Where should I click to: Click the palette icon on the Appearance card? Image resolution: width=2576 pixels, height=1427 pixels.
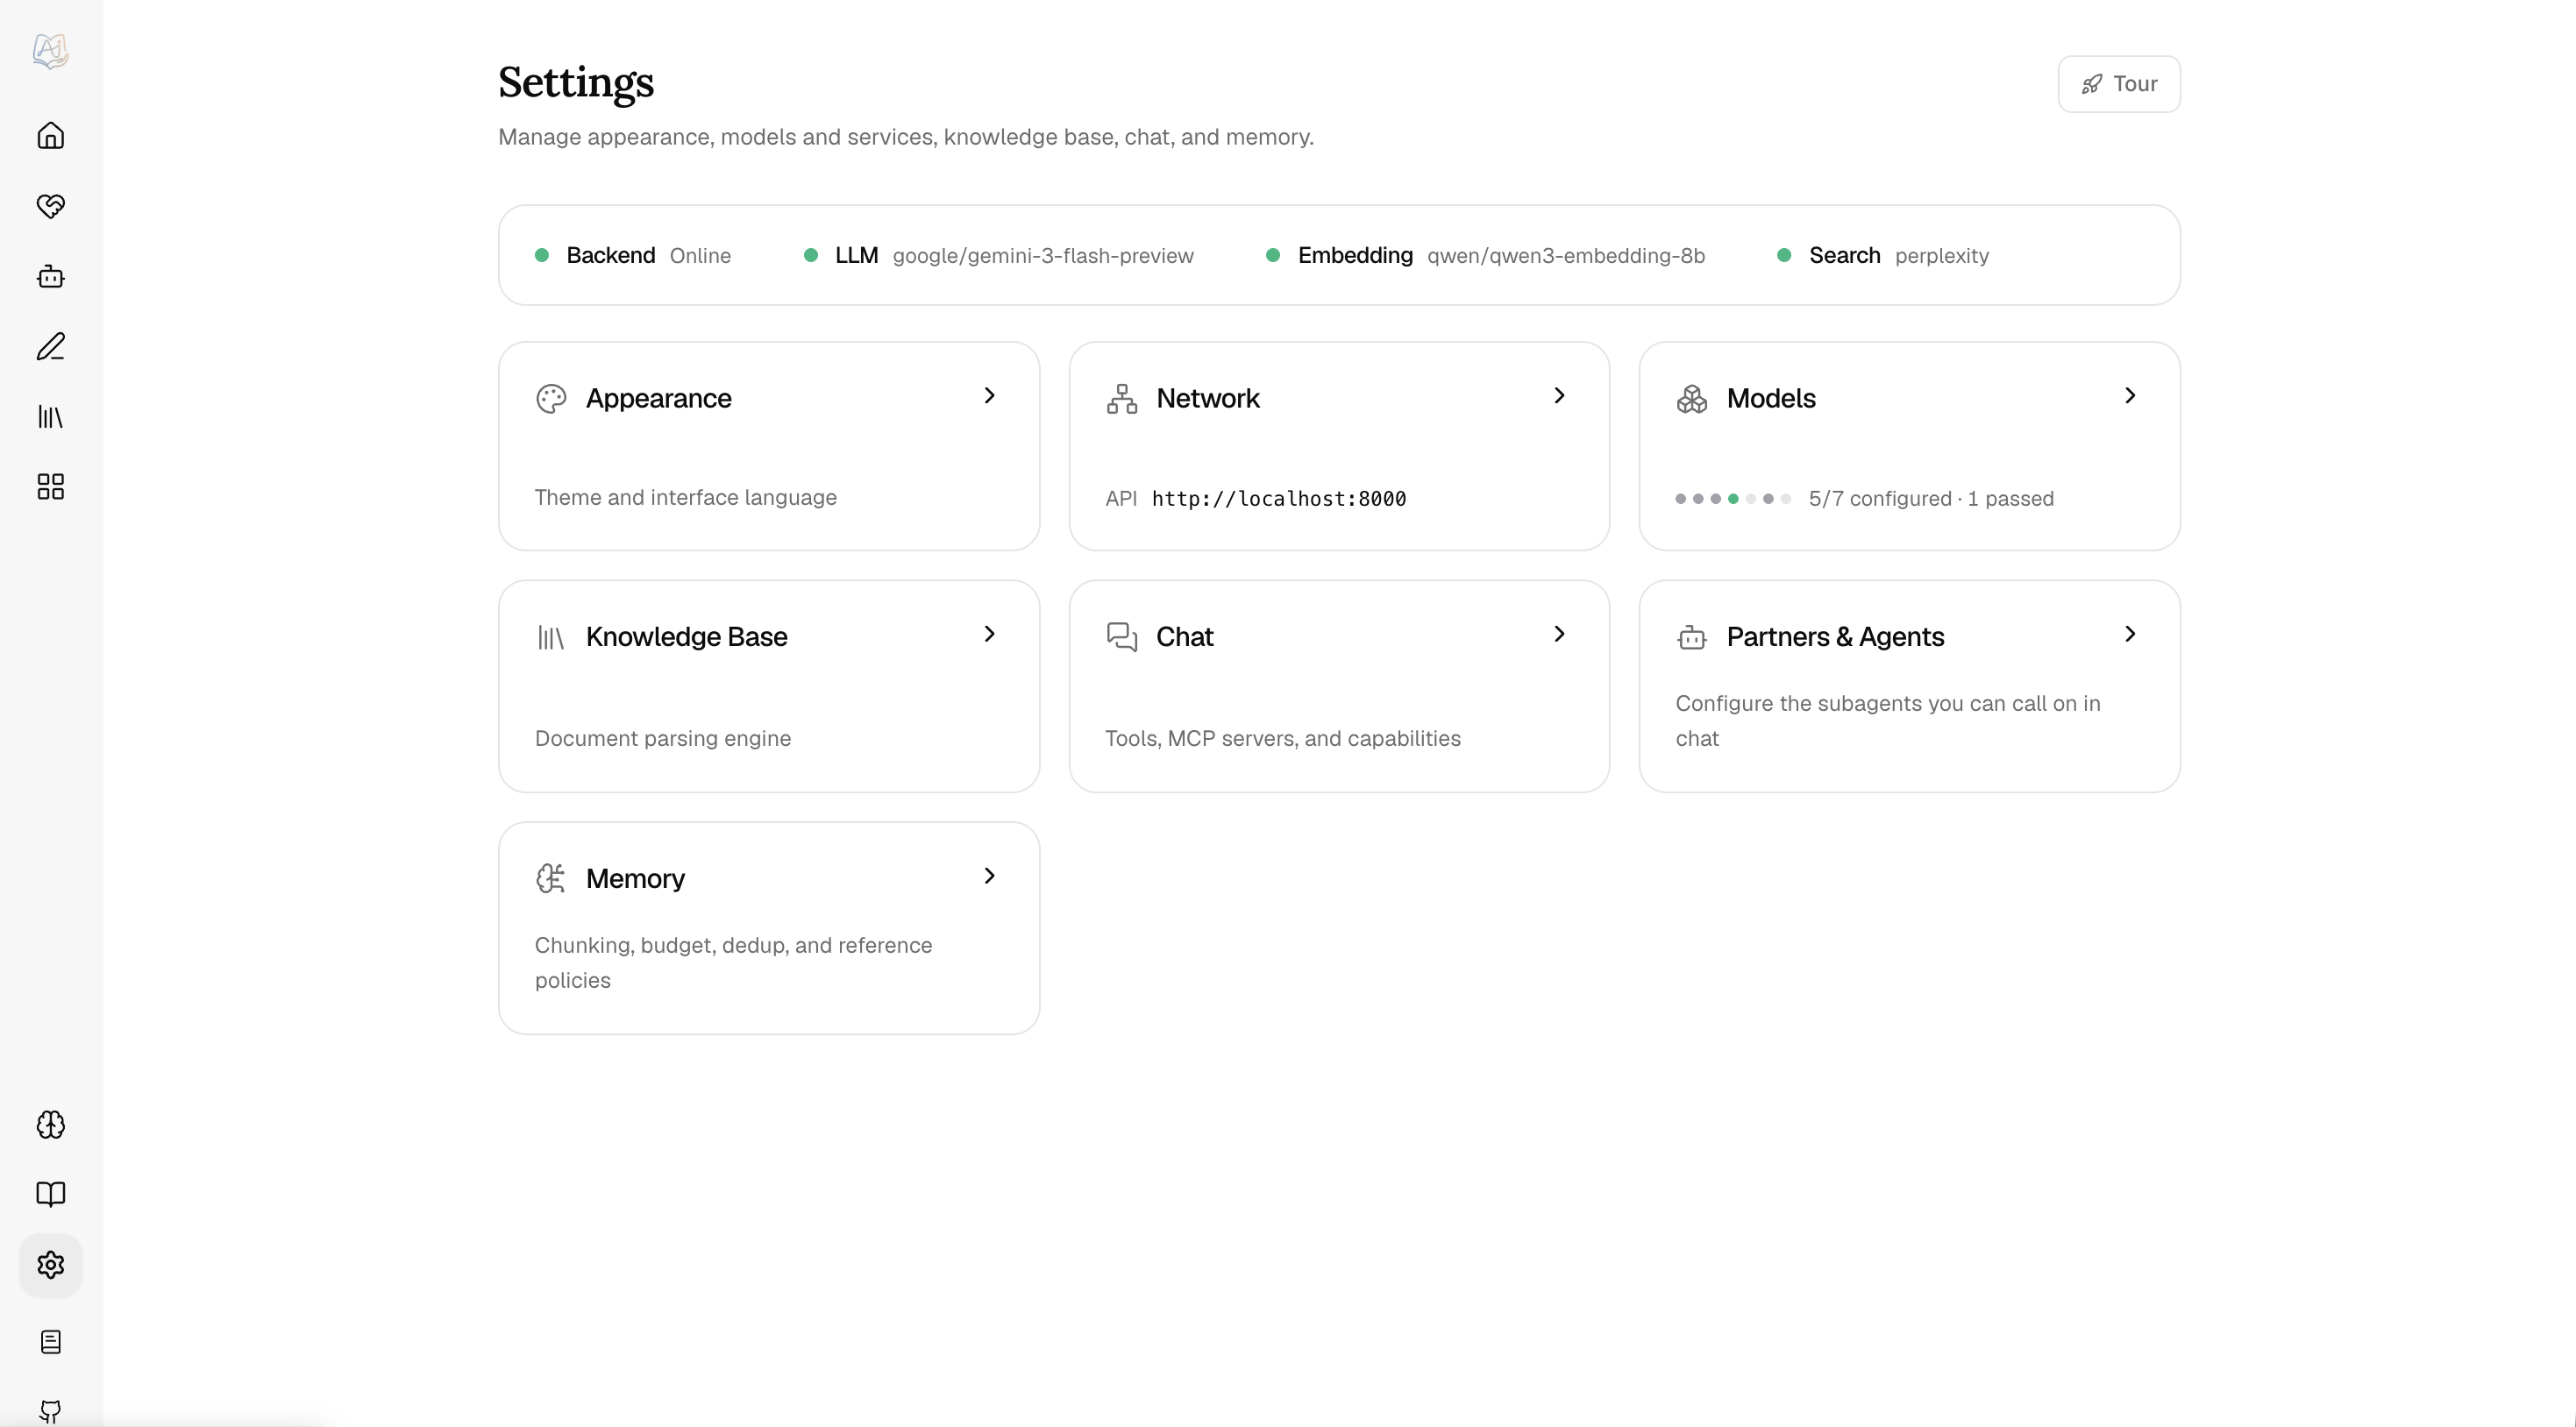click(551, 399)
